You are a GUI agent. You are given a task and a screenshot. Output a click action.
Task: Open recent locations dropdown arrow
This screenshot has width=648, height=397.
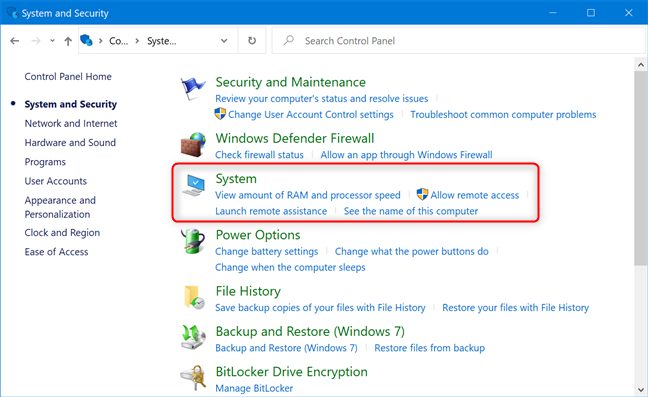(52, 40)
